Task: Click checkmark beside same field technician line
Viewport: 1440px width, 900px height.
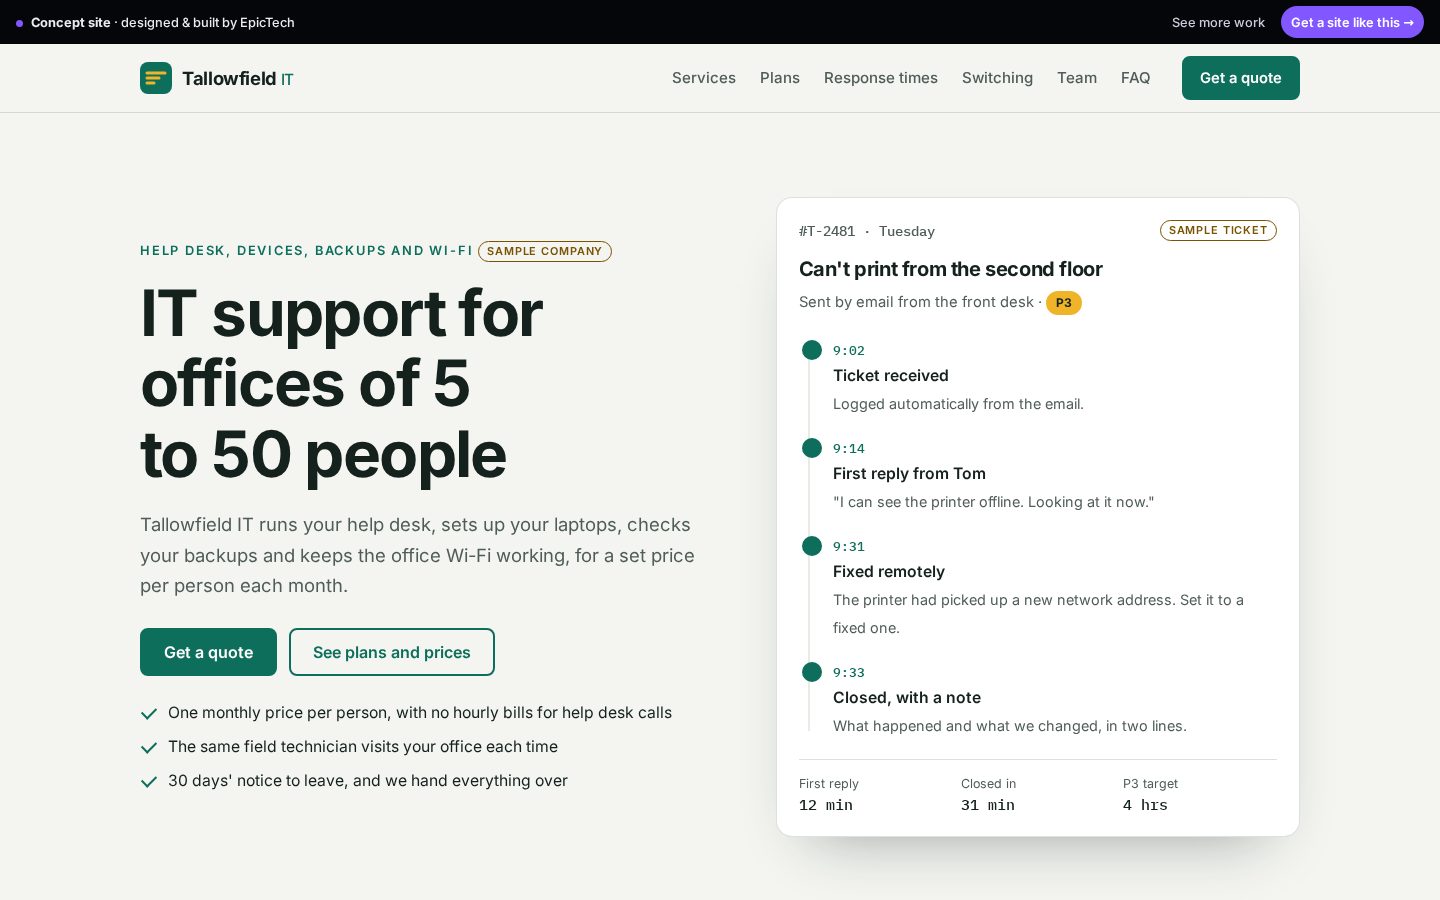Action: tap(149, 748)
